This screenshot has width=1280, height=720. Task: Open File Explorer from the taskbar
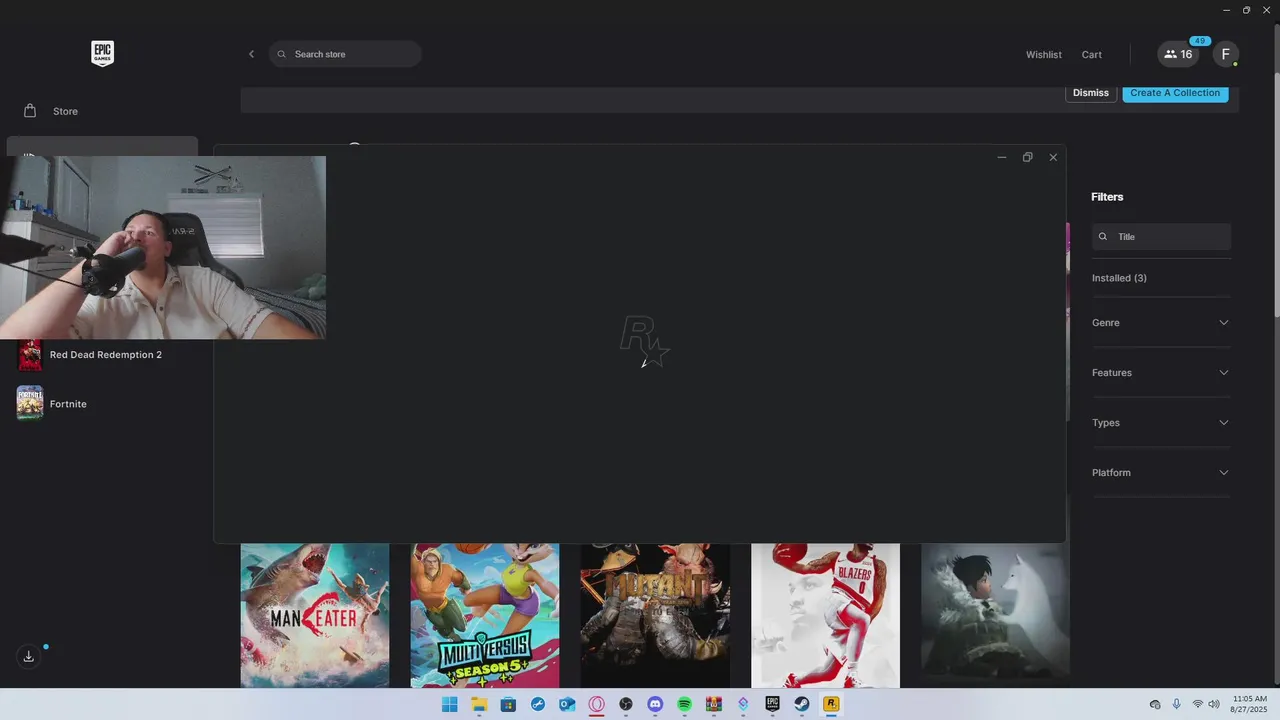pos(479,704)
